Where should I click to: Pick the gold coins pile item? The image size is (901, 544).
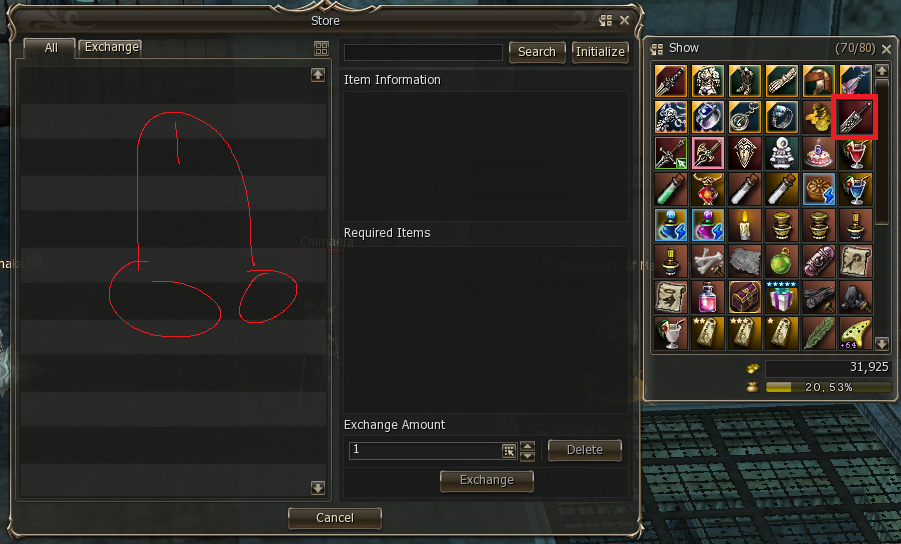point(817,117)
